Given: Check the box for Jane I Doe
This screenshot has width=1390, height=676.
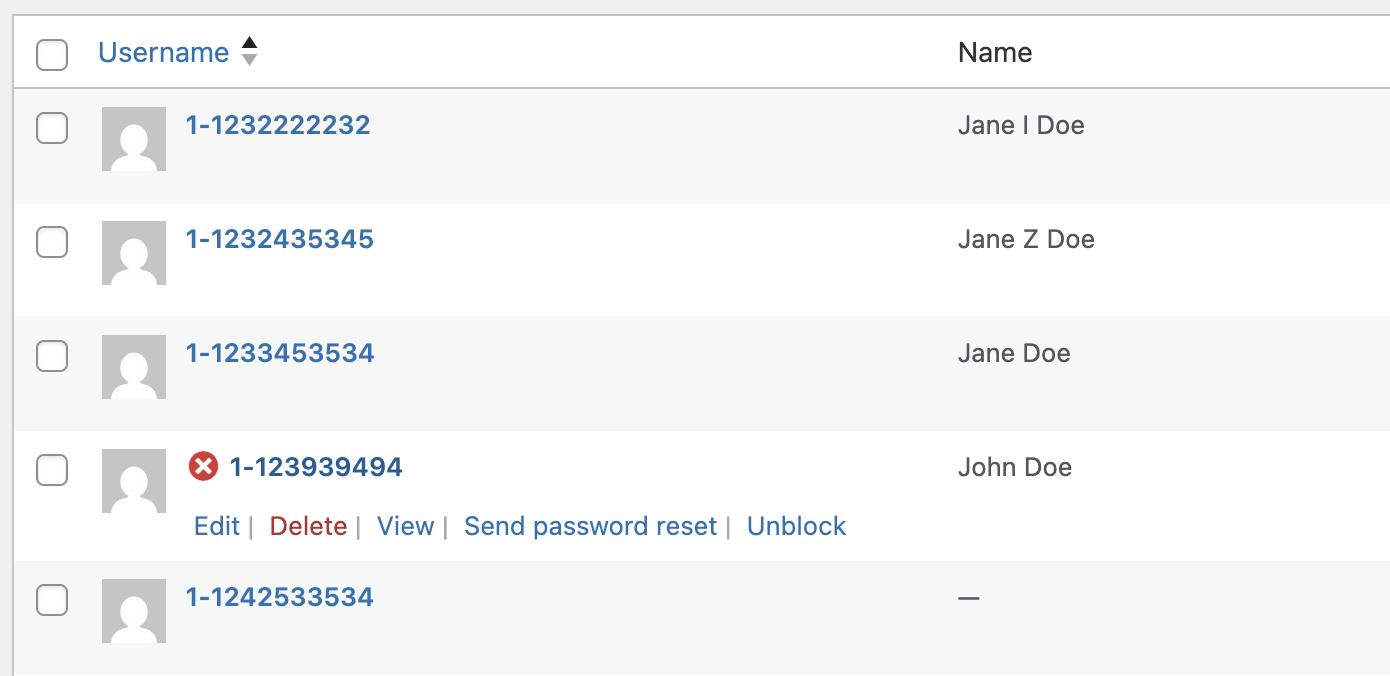Looking at the screenshot, I should [52, 128].
